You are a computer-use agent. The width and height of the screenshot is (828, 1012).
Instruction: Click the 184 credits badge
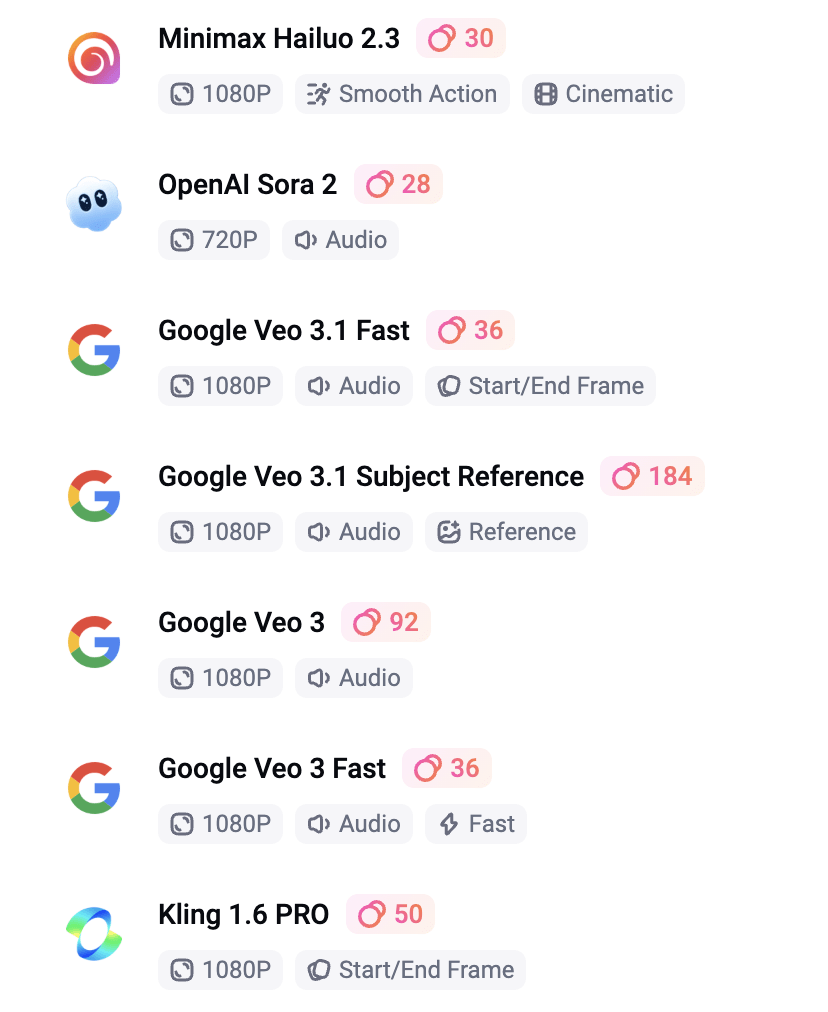tap(652, 477)
